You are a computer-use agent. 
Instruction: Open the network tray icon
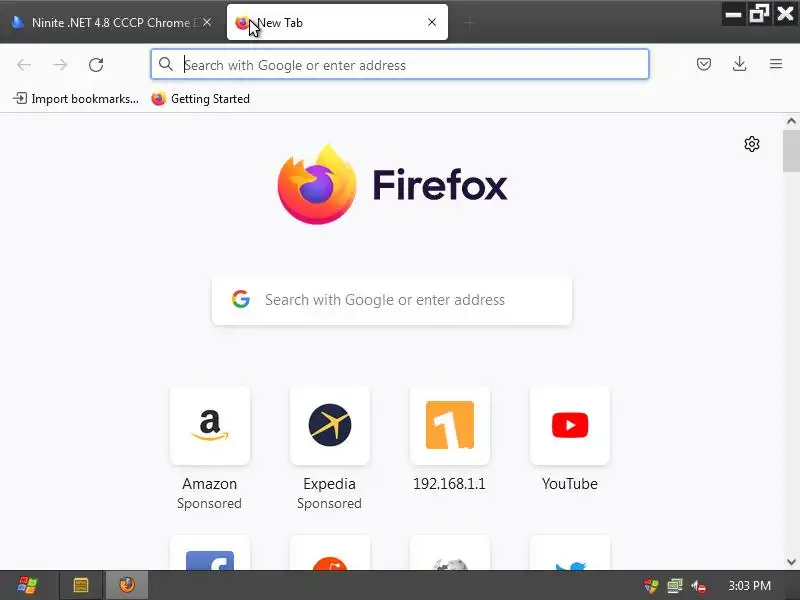[x=674, y=586]
